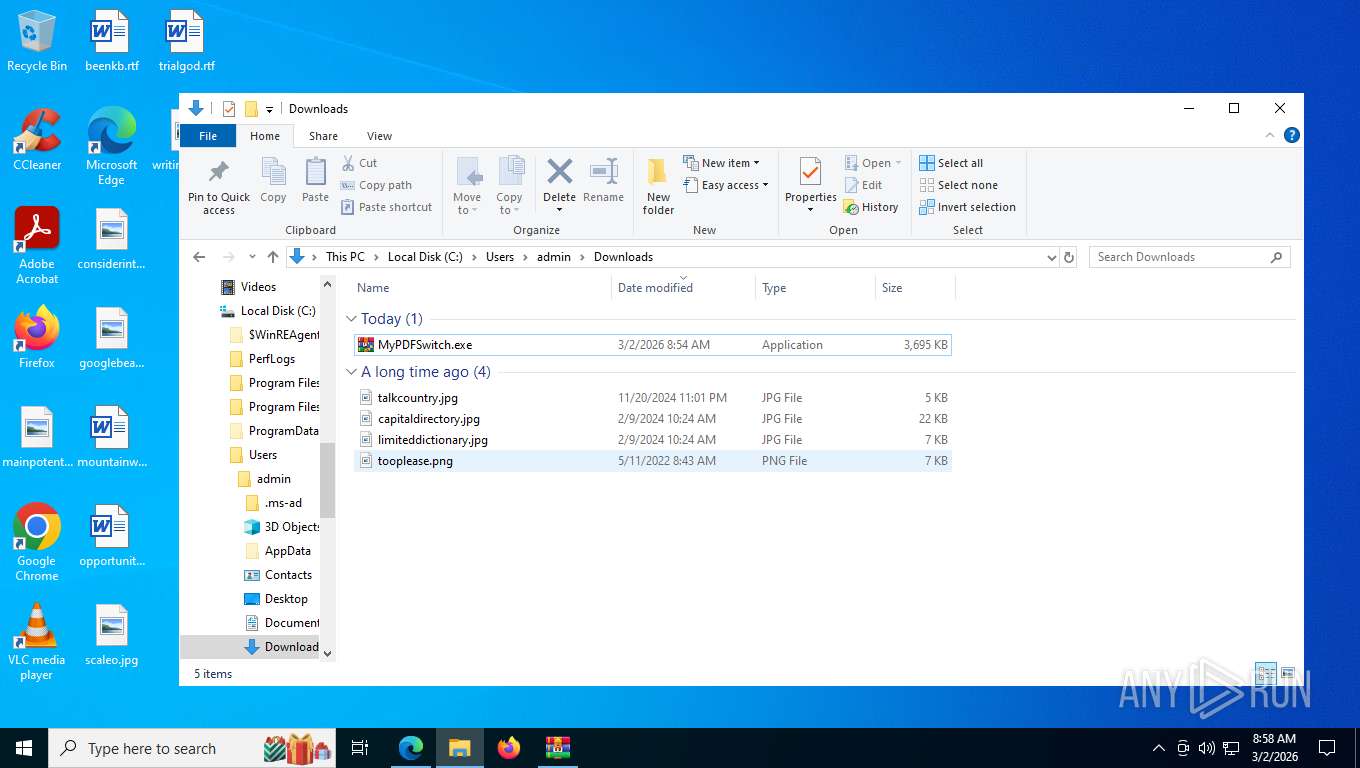Click the Edit command in Open group
The image size is (1360, 768).
coord(863,185)
